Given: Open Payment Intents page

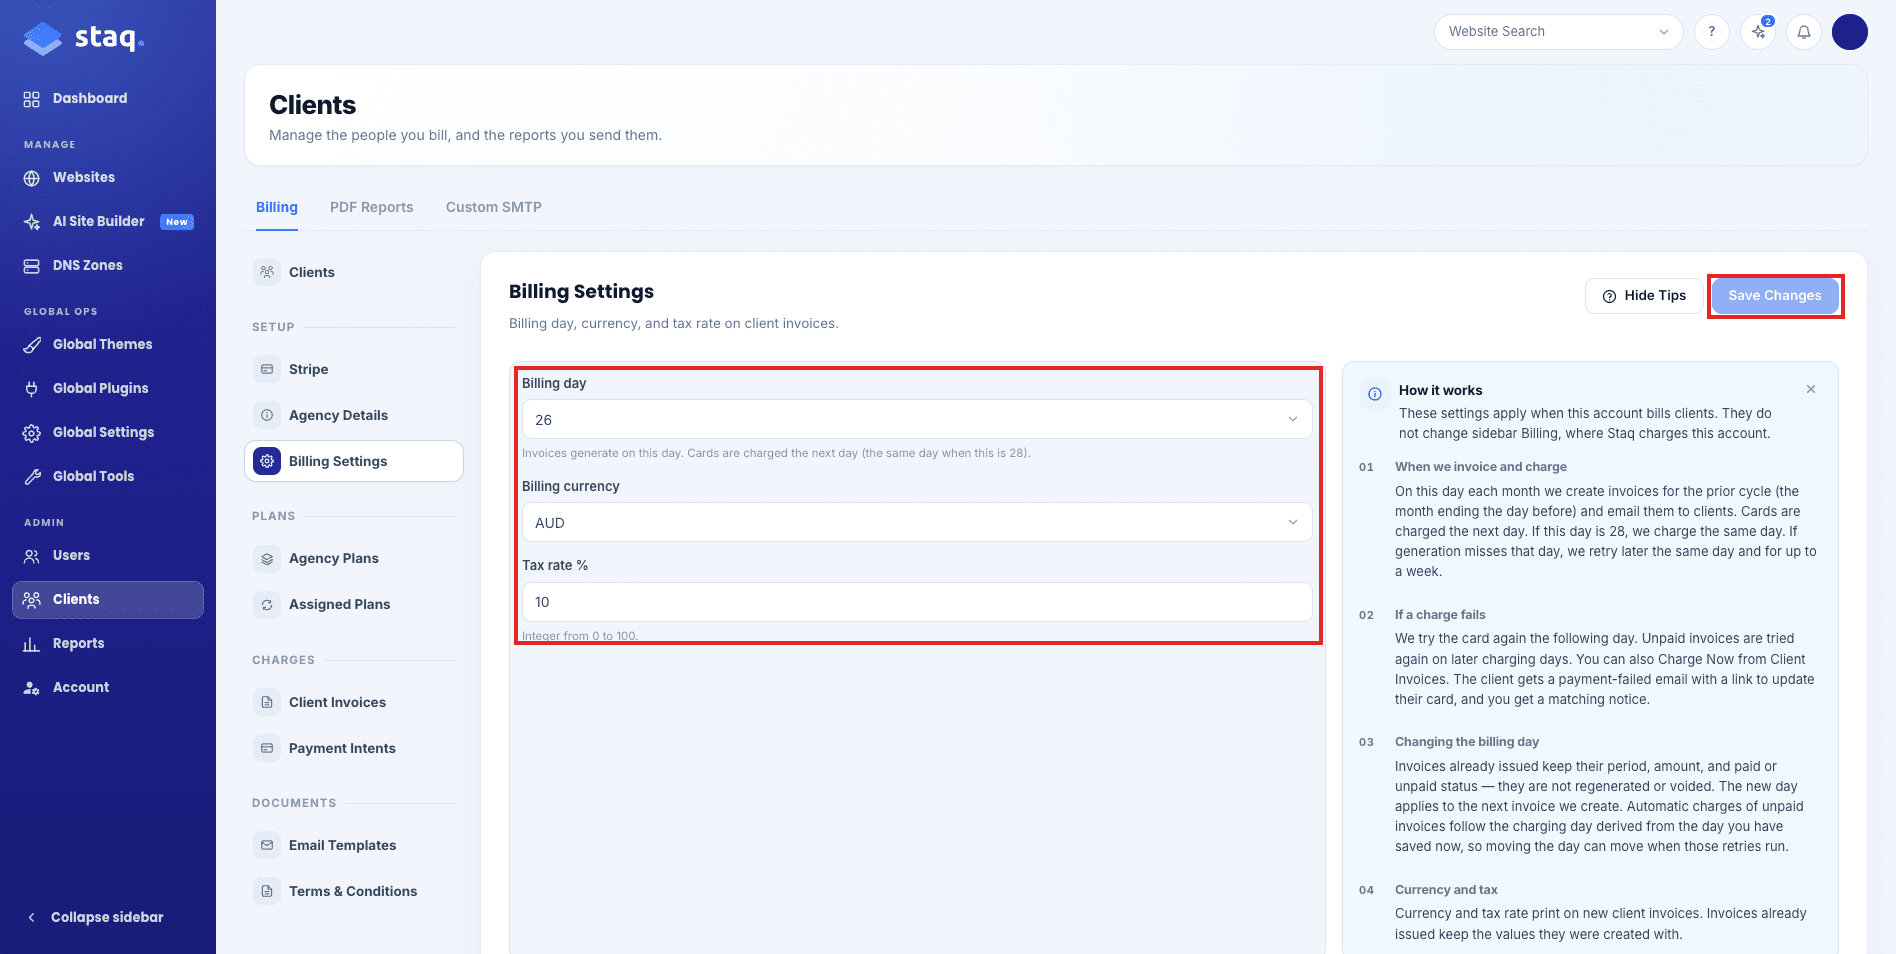Looking at the screenshot, I should click(354, 748).
